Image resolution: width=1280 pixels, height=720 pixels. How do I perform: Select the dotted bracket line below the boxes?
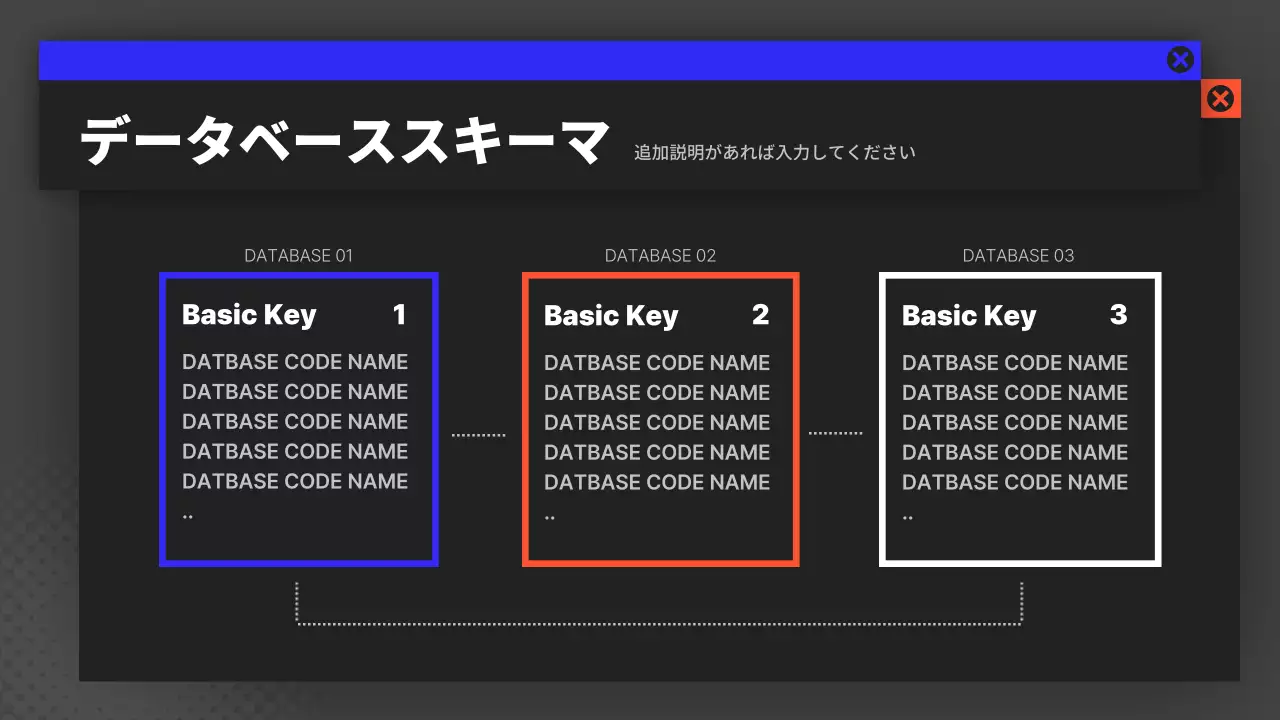(659, 624)
